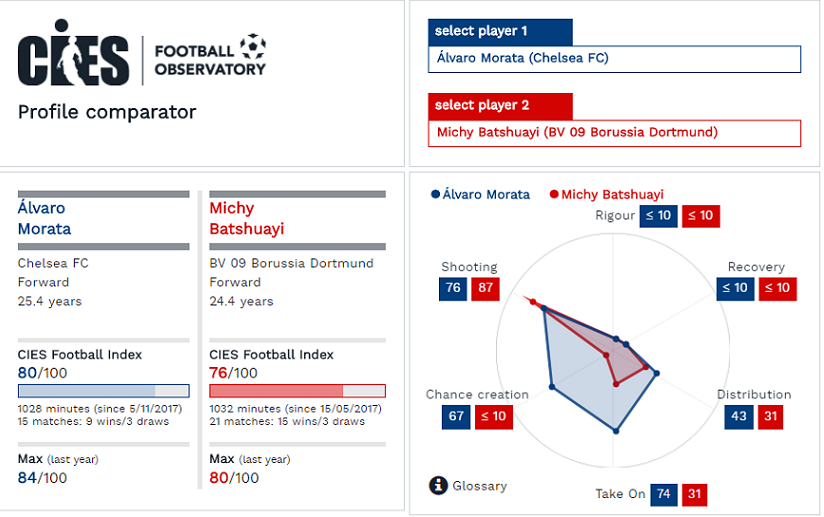
Task: Click Morata's blue CIES index bar
Action: 104,391
